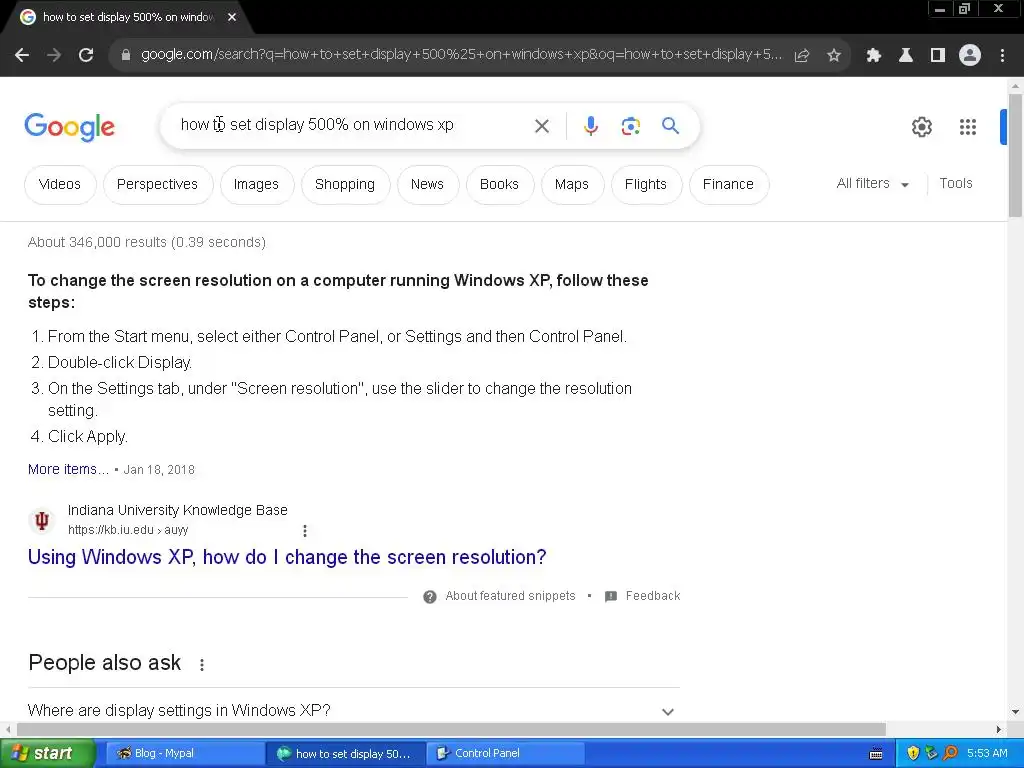The image size is (1024, 768).
Task: Start voice search with the microphone
Action: [x=591, y=125]
